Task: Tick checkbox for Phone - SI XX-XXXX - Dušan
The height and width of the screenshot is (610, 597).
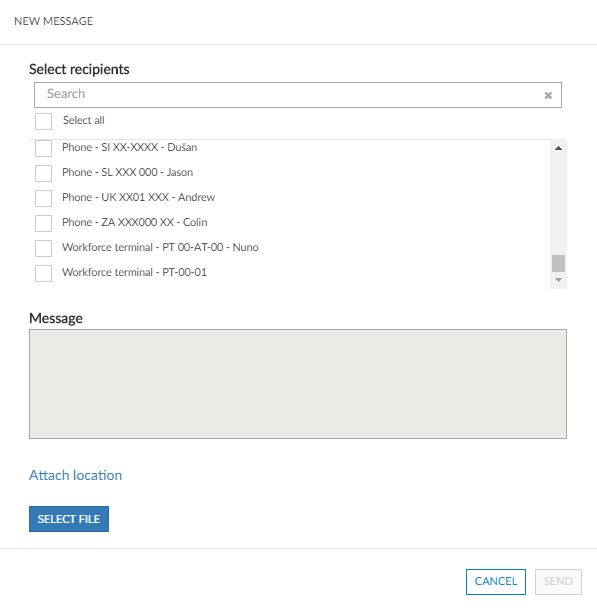Action: [x=43, y=148]
